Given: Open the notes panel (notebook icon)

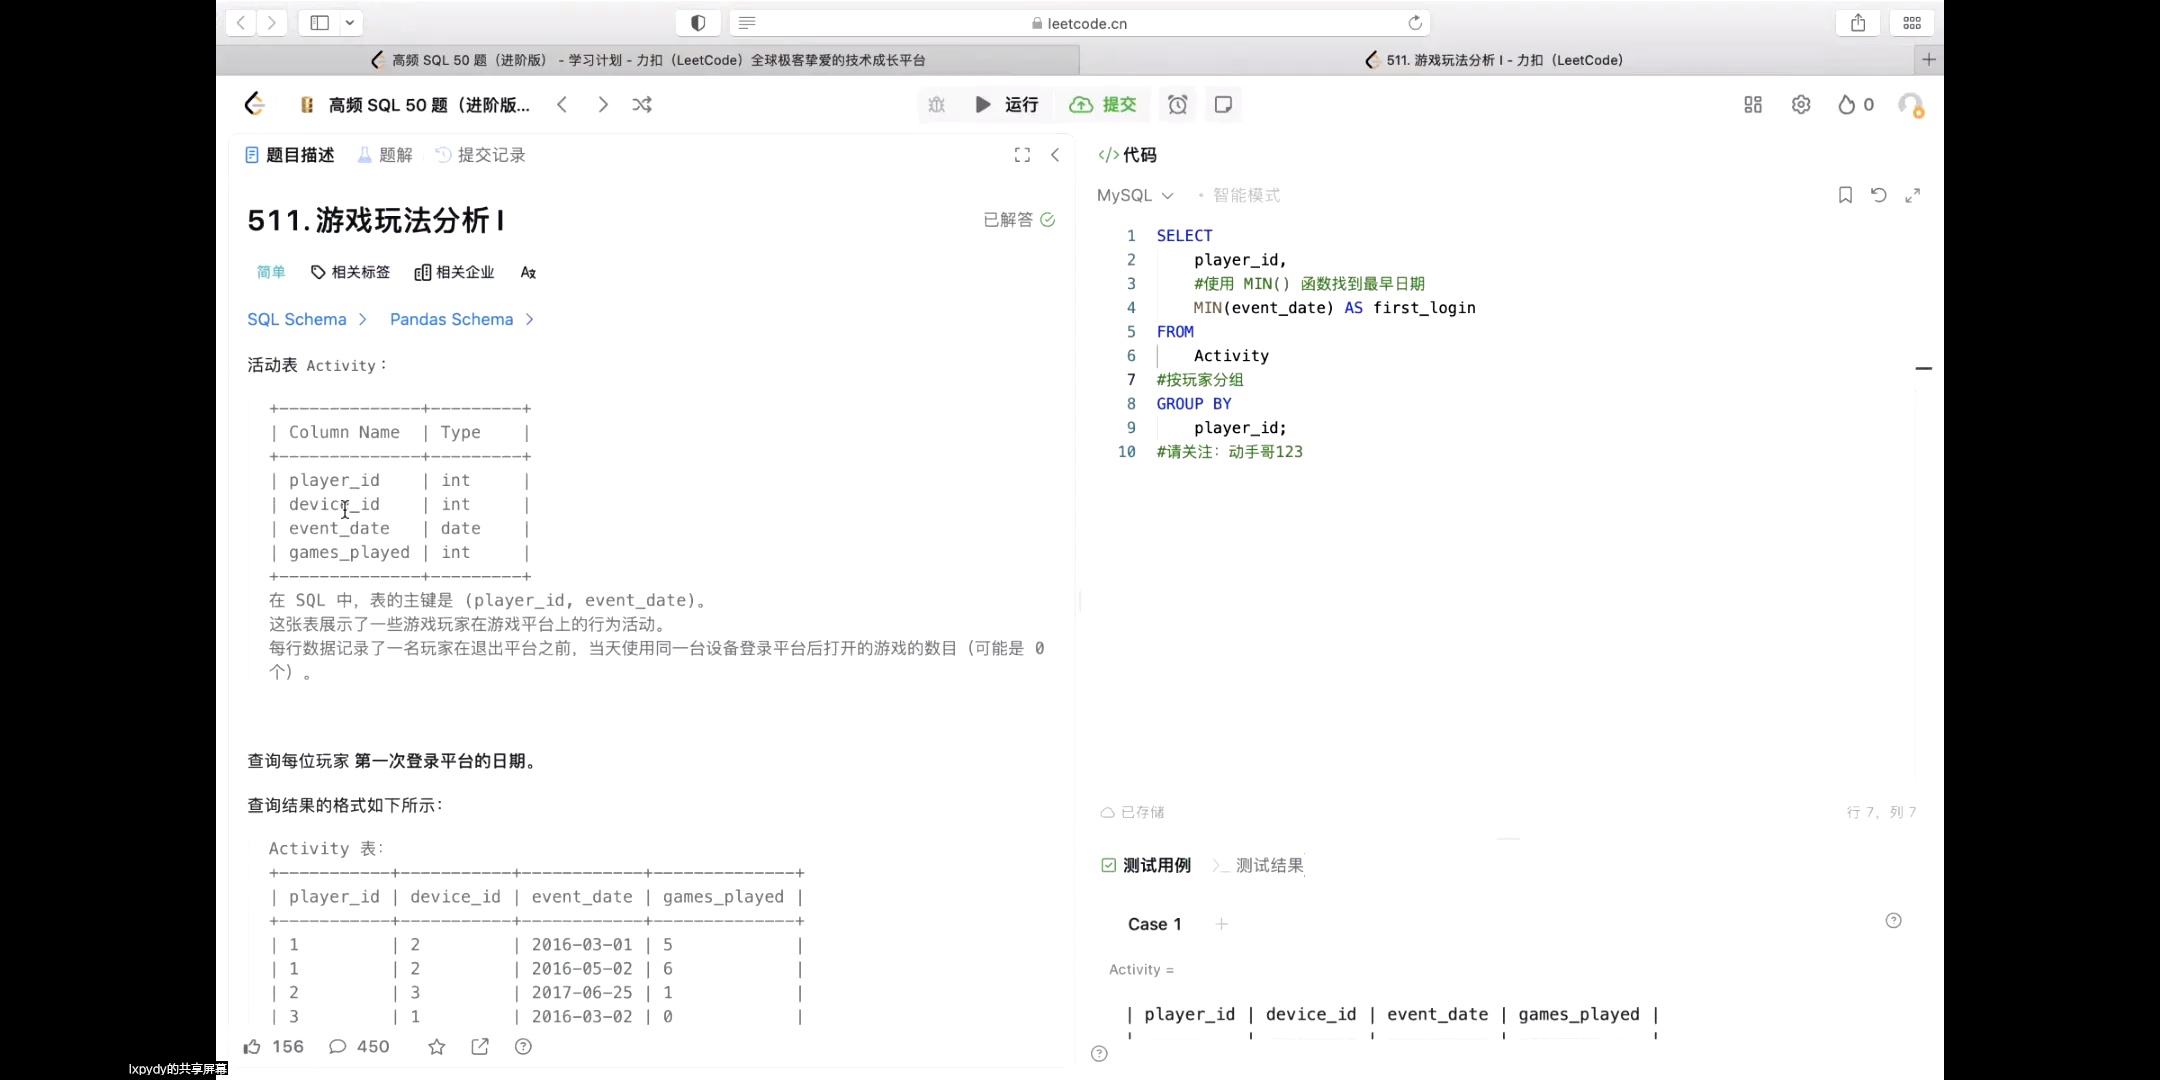Looking at the screenshot, I should 1224,104.
